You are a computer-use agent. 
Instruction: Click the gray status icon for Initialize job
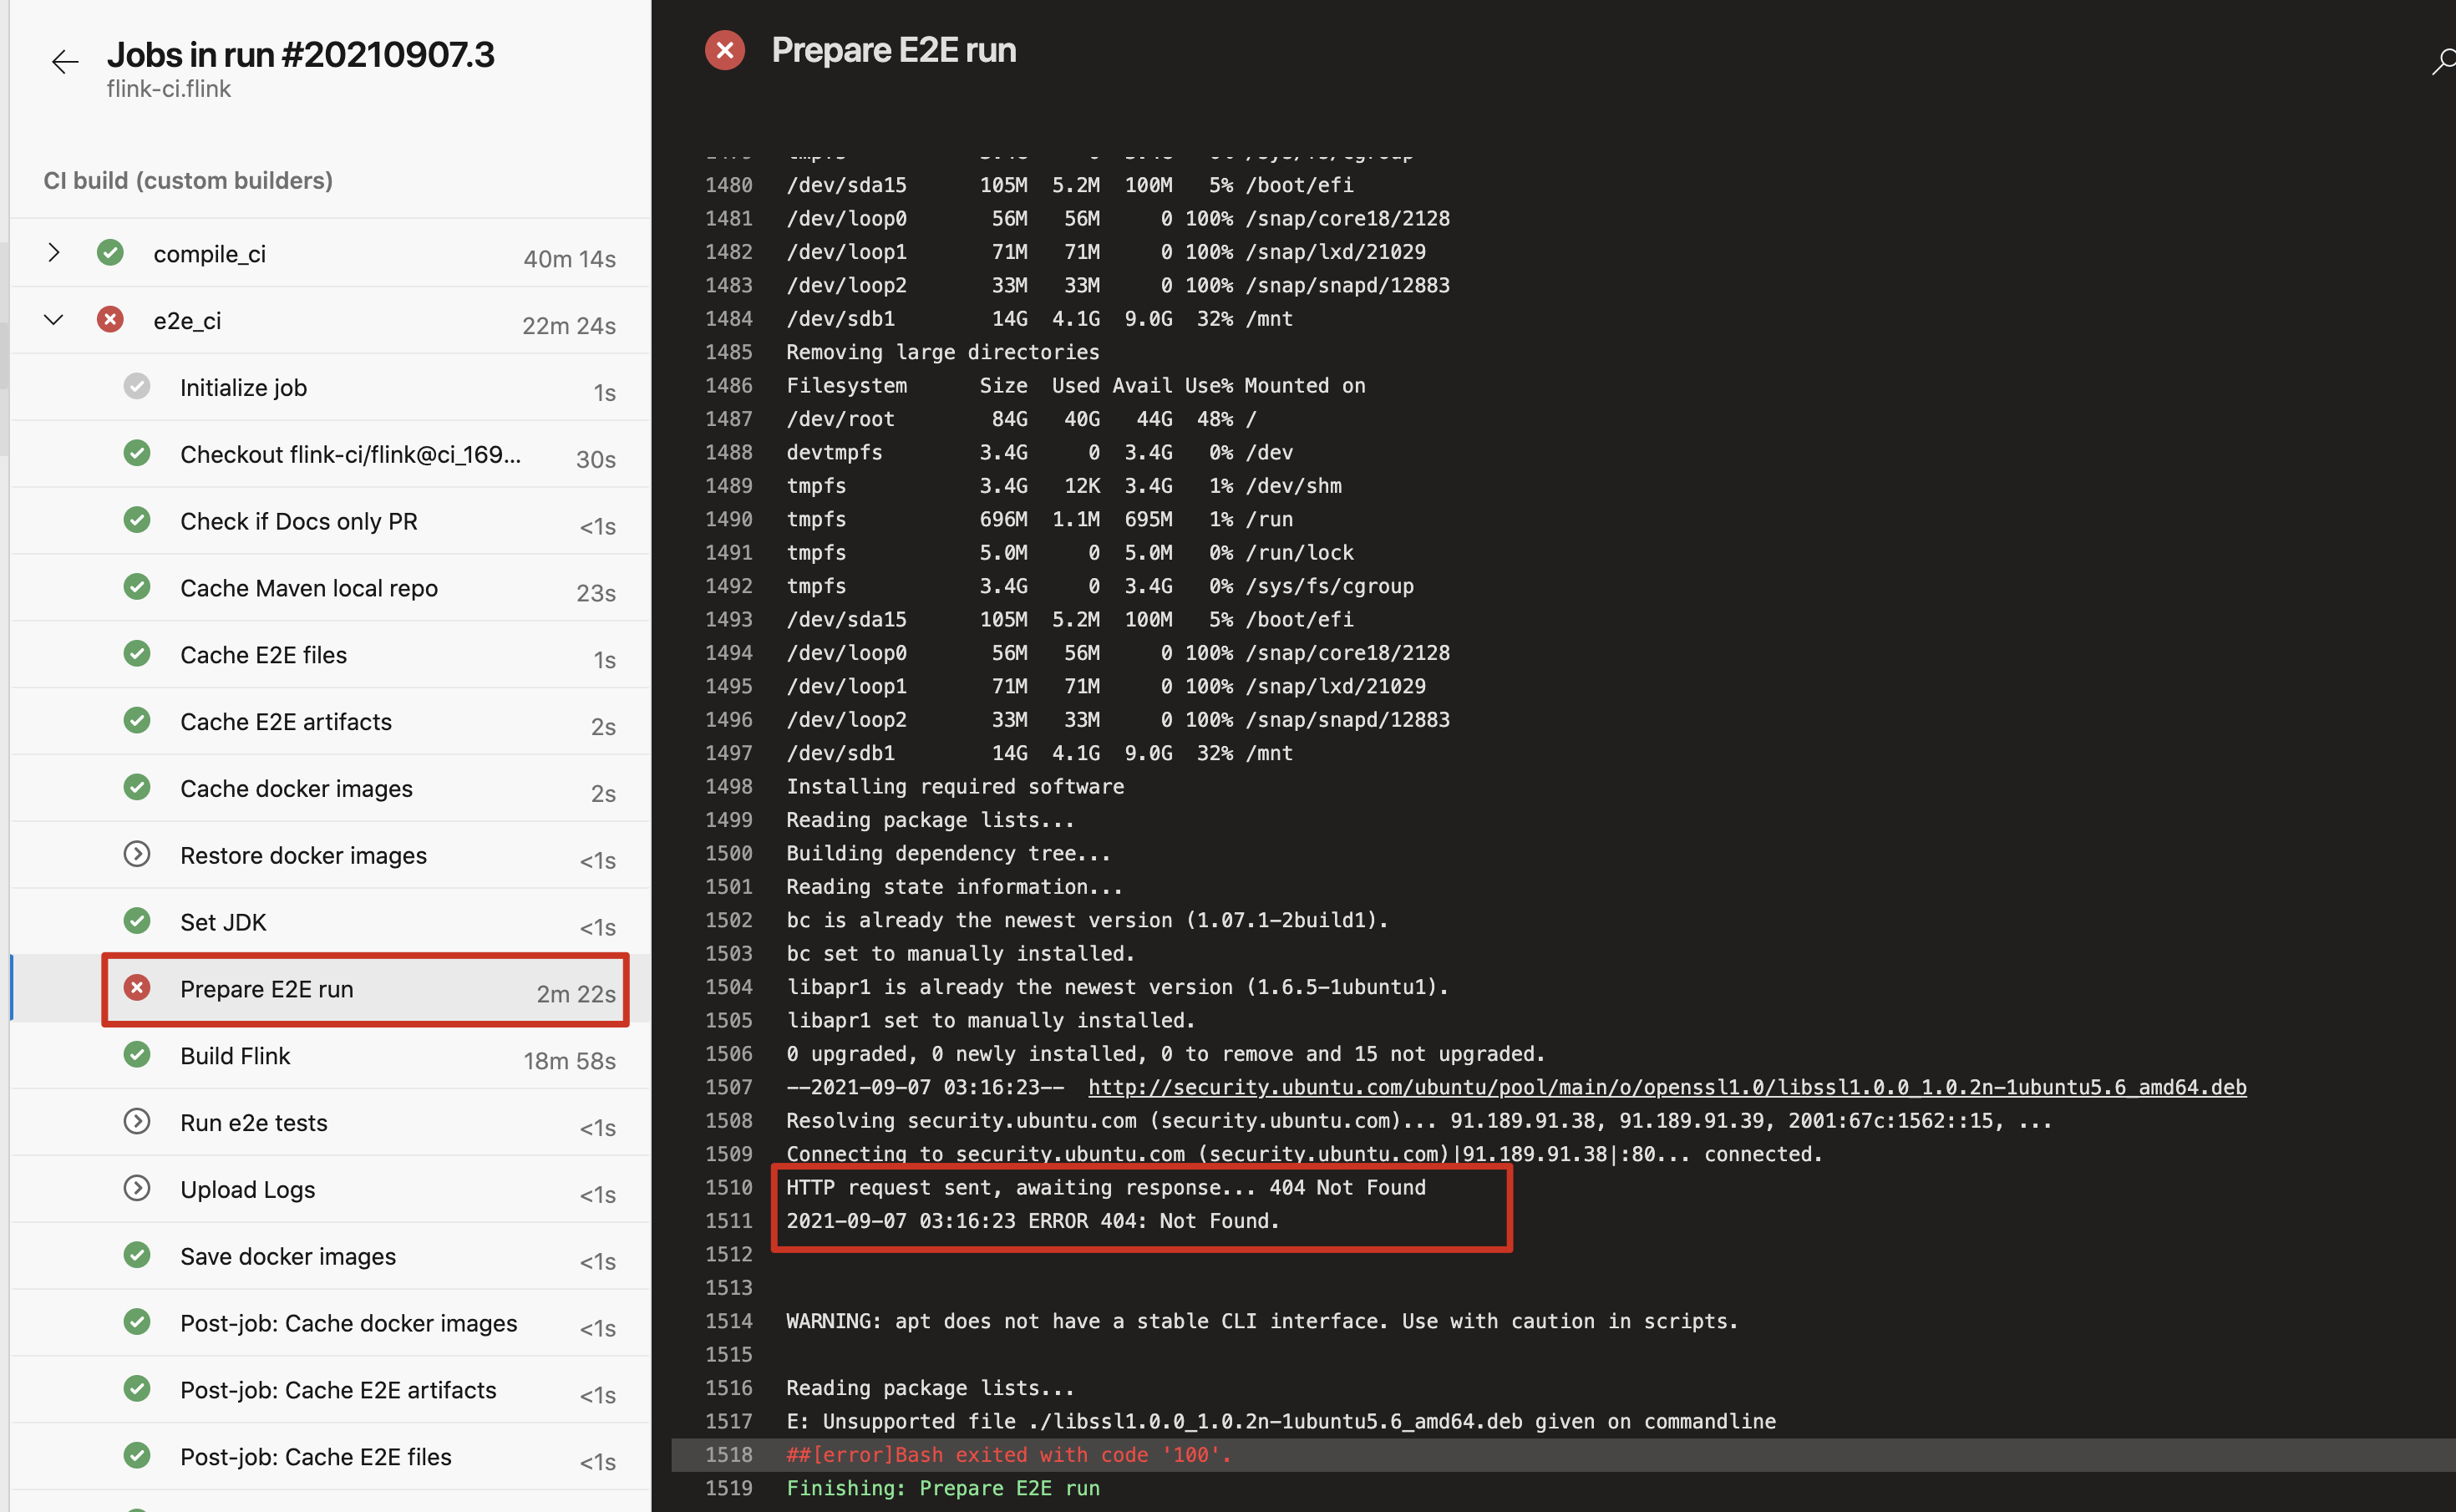click(137, 387)
